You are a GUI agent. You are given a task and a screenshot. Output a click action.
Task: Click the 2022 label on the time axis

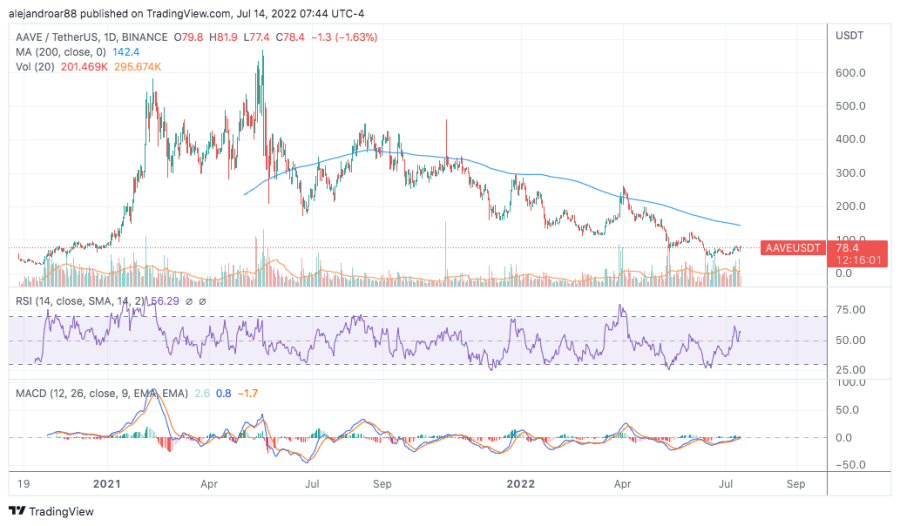[521, 484]
